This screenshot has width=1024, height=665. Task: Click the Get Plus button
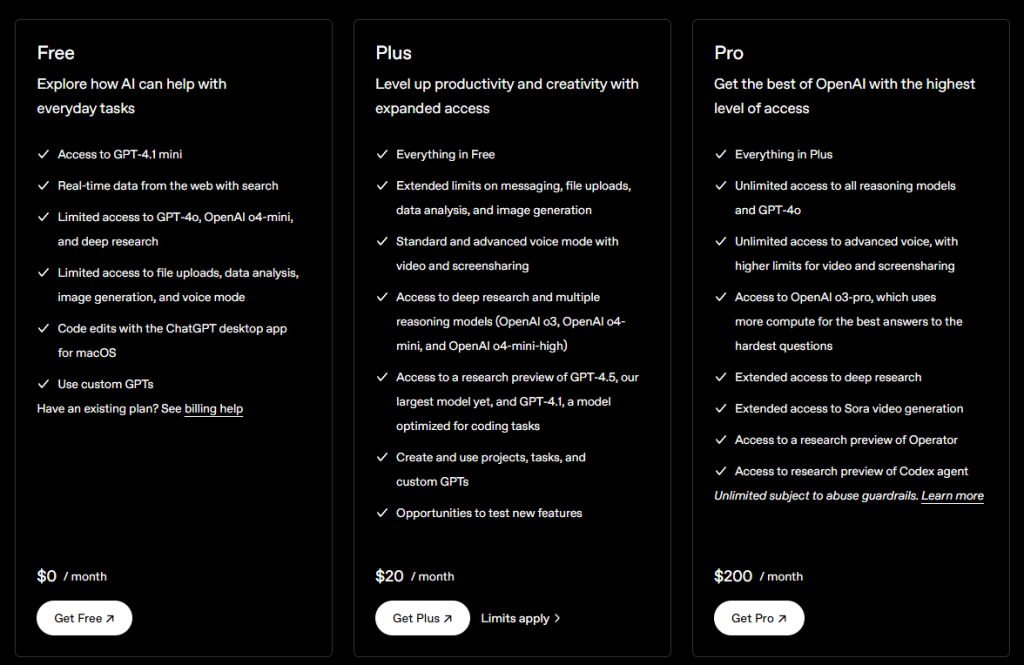tap(422, 618)
